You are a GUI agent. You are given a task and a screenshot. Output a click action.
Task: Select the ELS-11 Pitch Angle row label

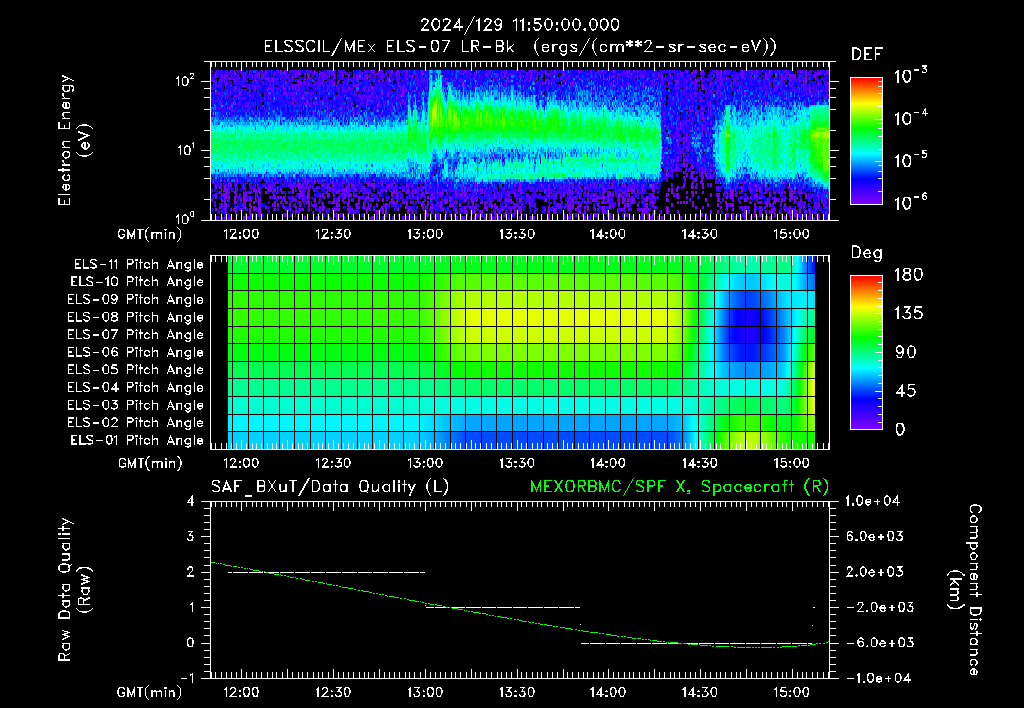138,265
